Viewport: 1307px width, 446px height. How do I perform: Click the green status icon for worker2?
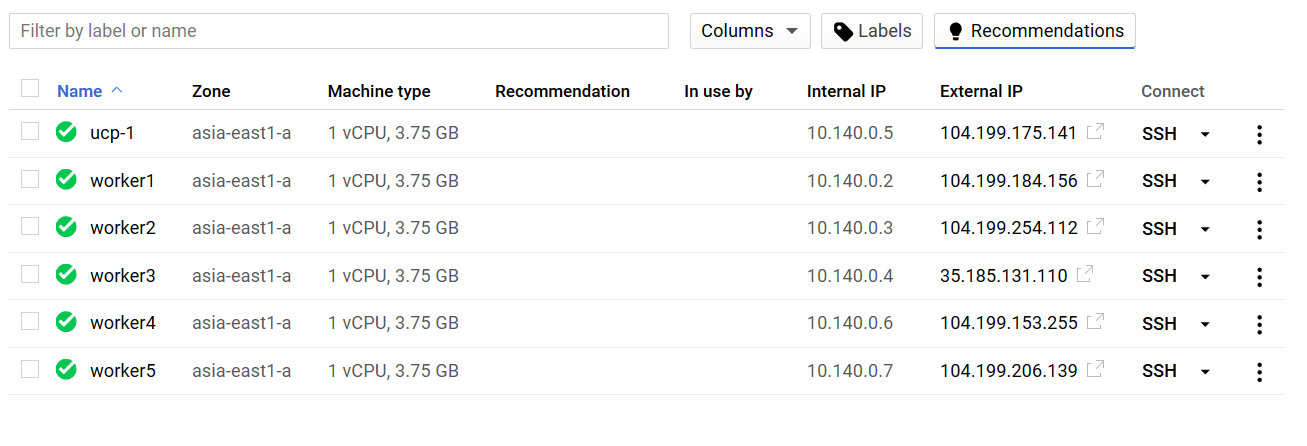click(66, 228)
